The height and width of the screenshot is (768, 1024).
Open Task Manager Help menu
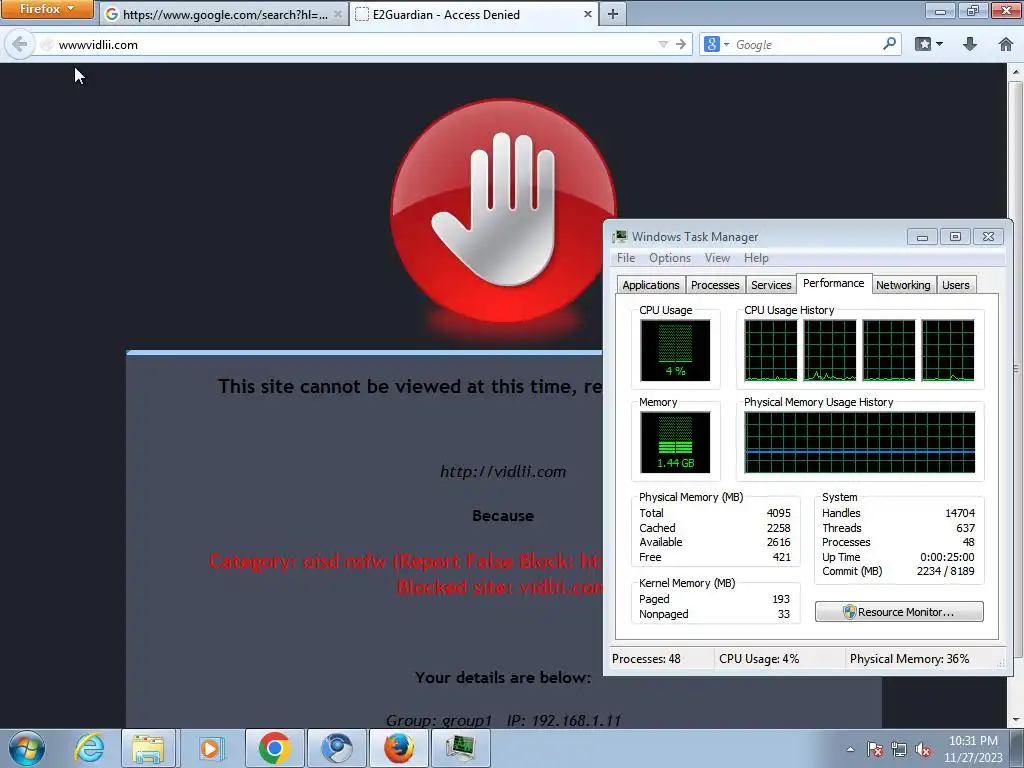(x=756, y=258)
